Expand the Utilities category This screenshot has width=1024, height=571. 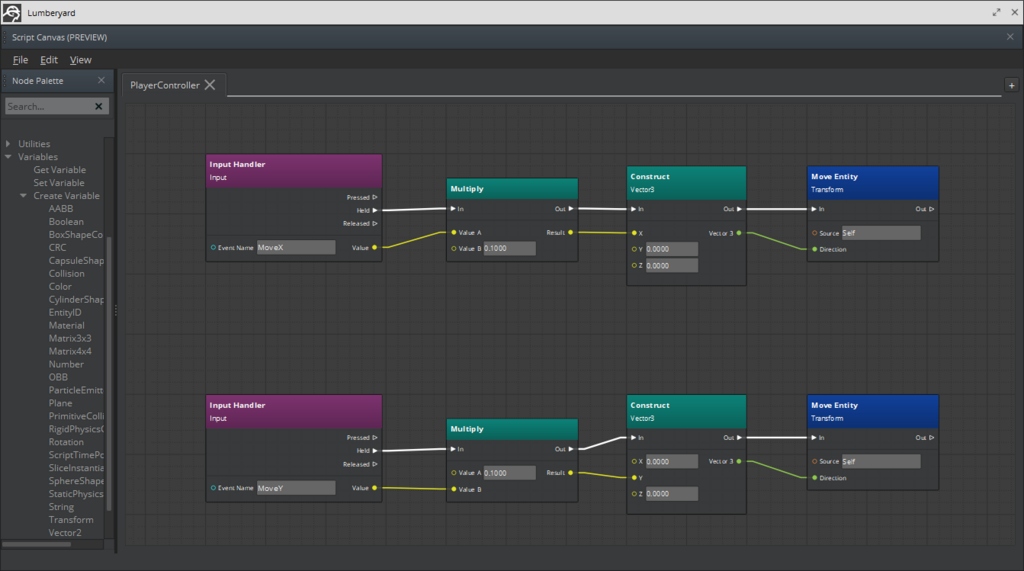(8, 144)
